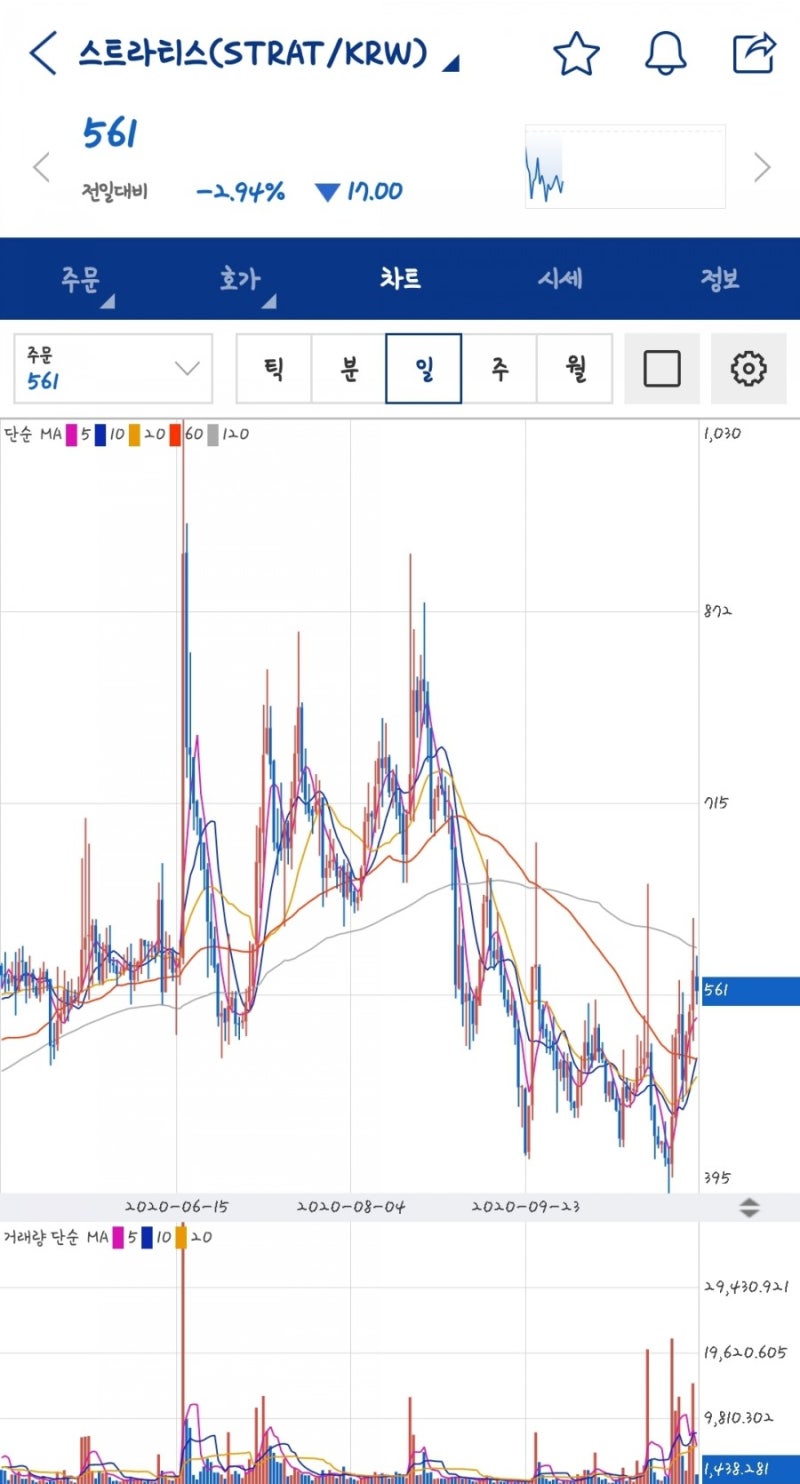Open price alerts via the bell icon
Screen dimensions: 800x1484
coord(665,54)
